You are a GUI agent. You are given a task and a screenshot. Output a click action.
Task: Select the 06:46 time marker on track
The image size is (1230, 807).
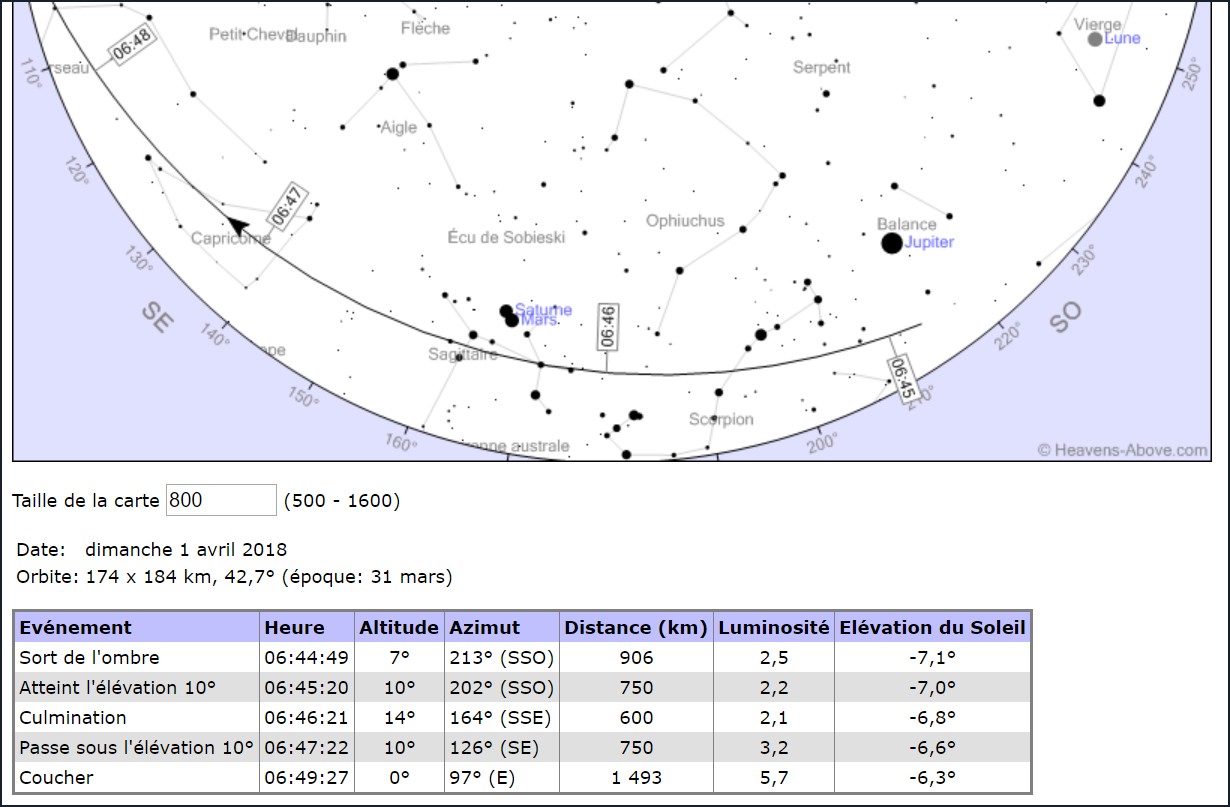tap(607, 326)
